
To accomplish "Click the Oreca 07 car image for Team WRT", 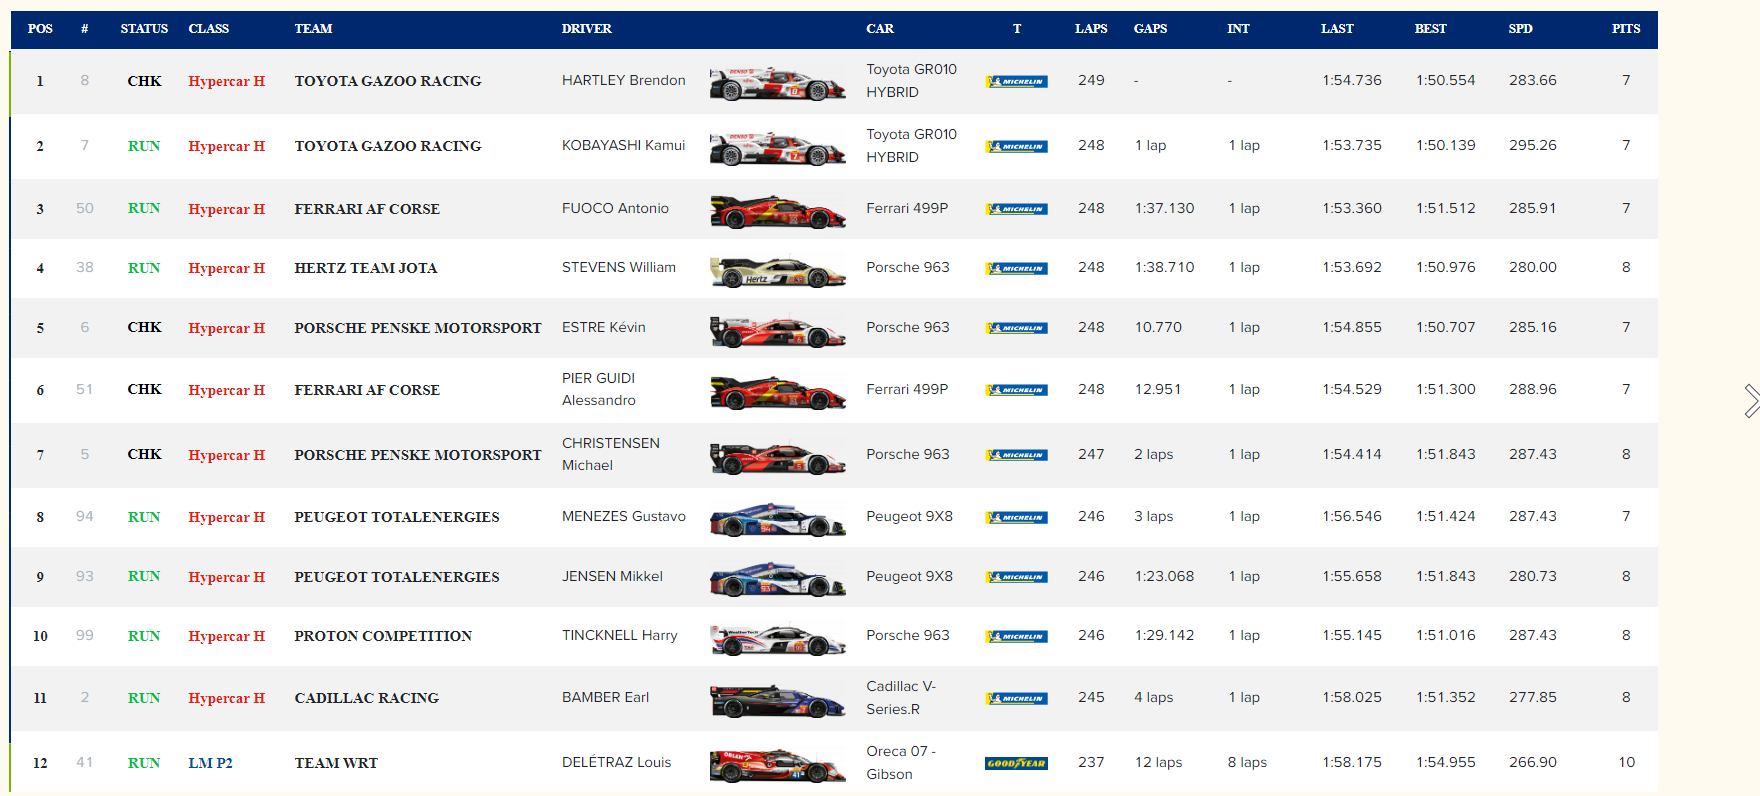I will (777, 766).
